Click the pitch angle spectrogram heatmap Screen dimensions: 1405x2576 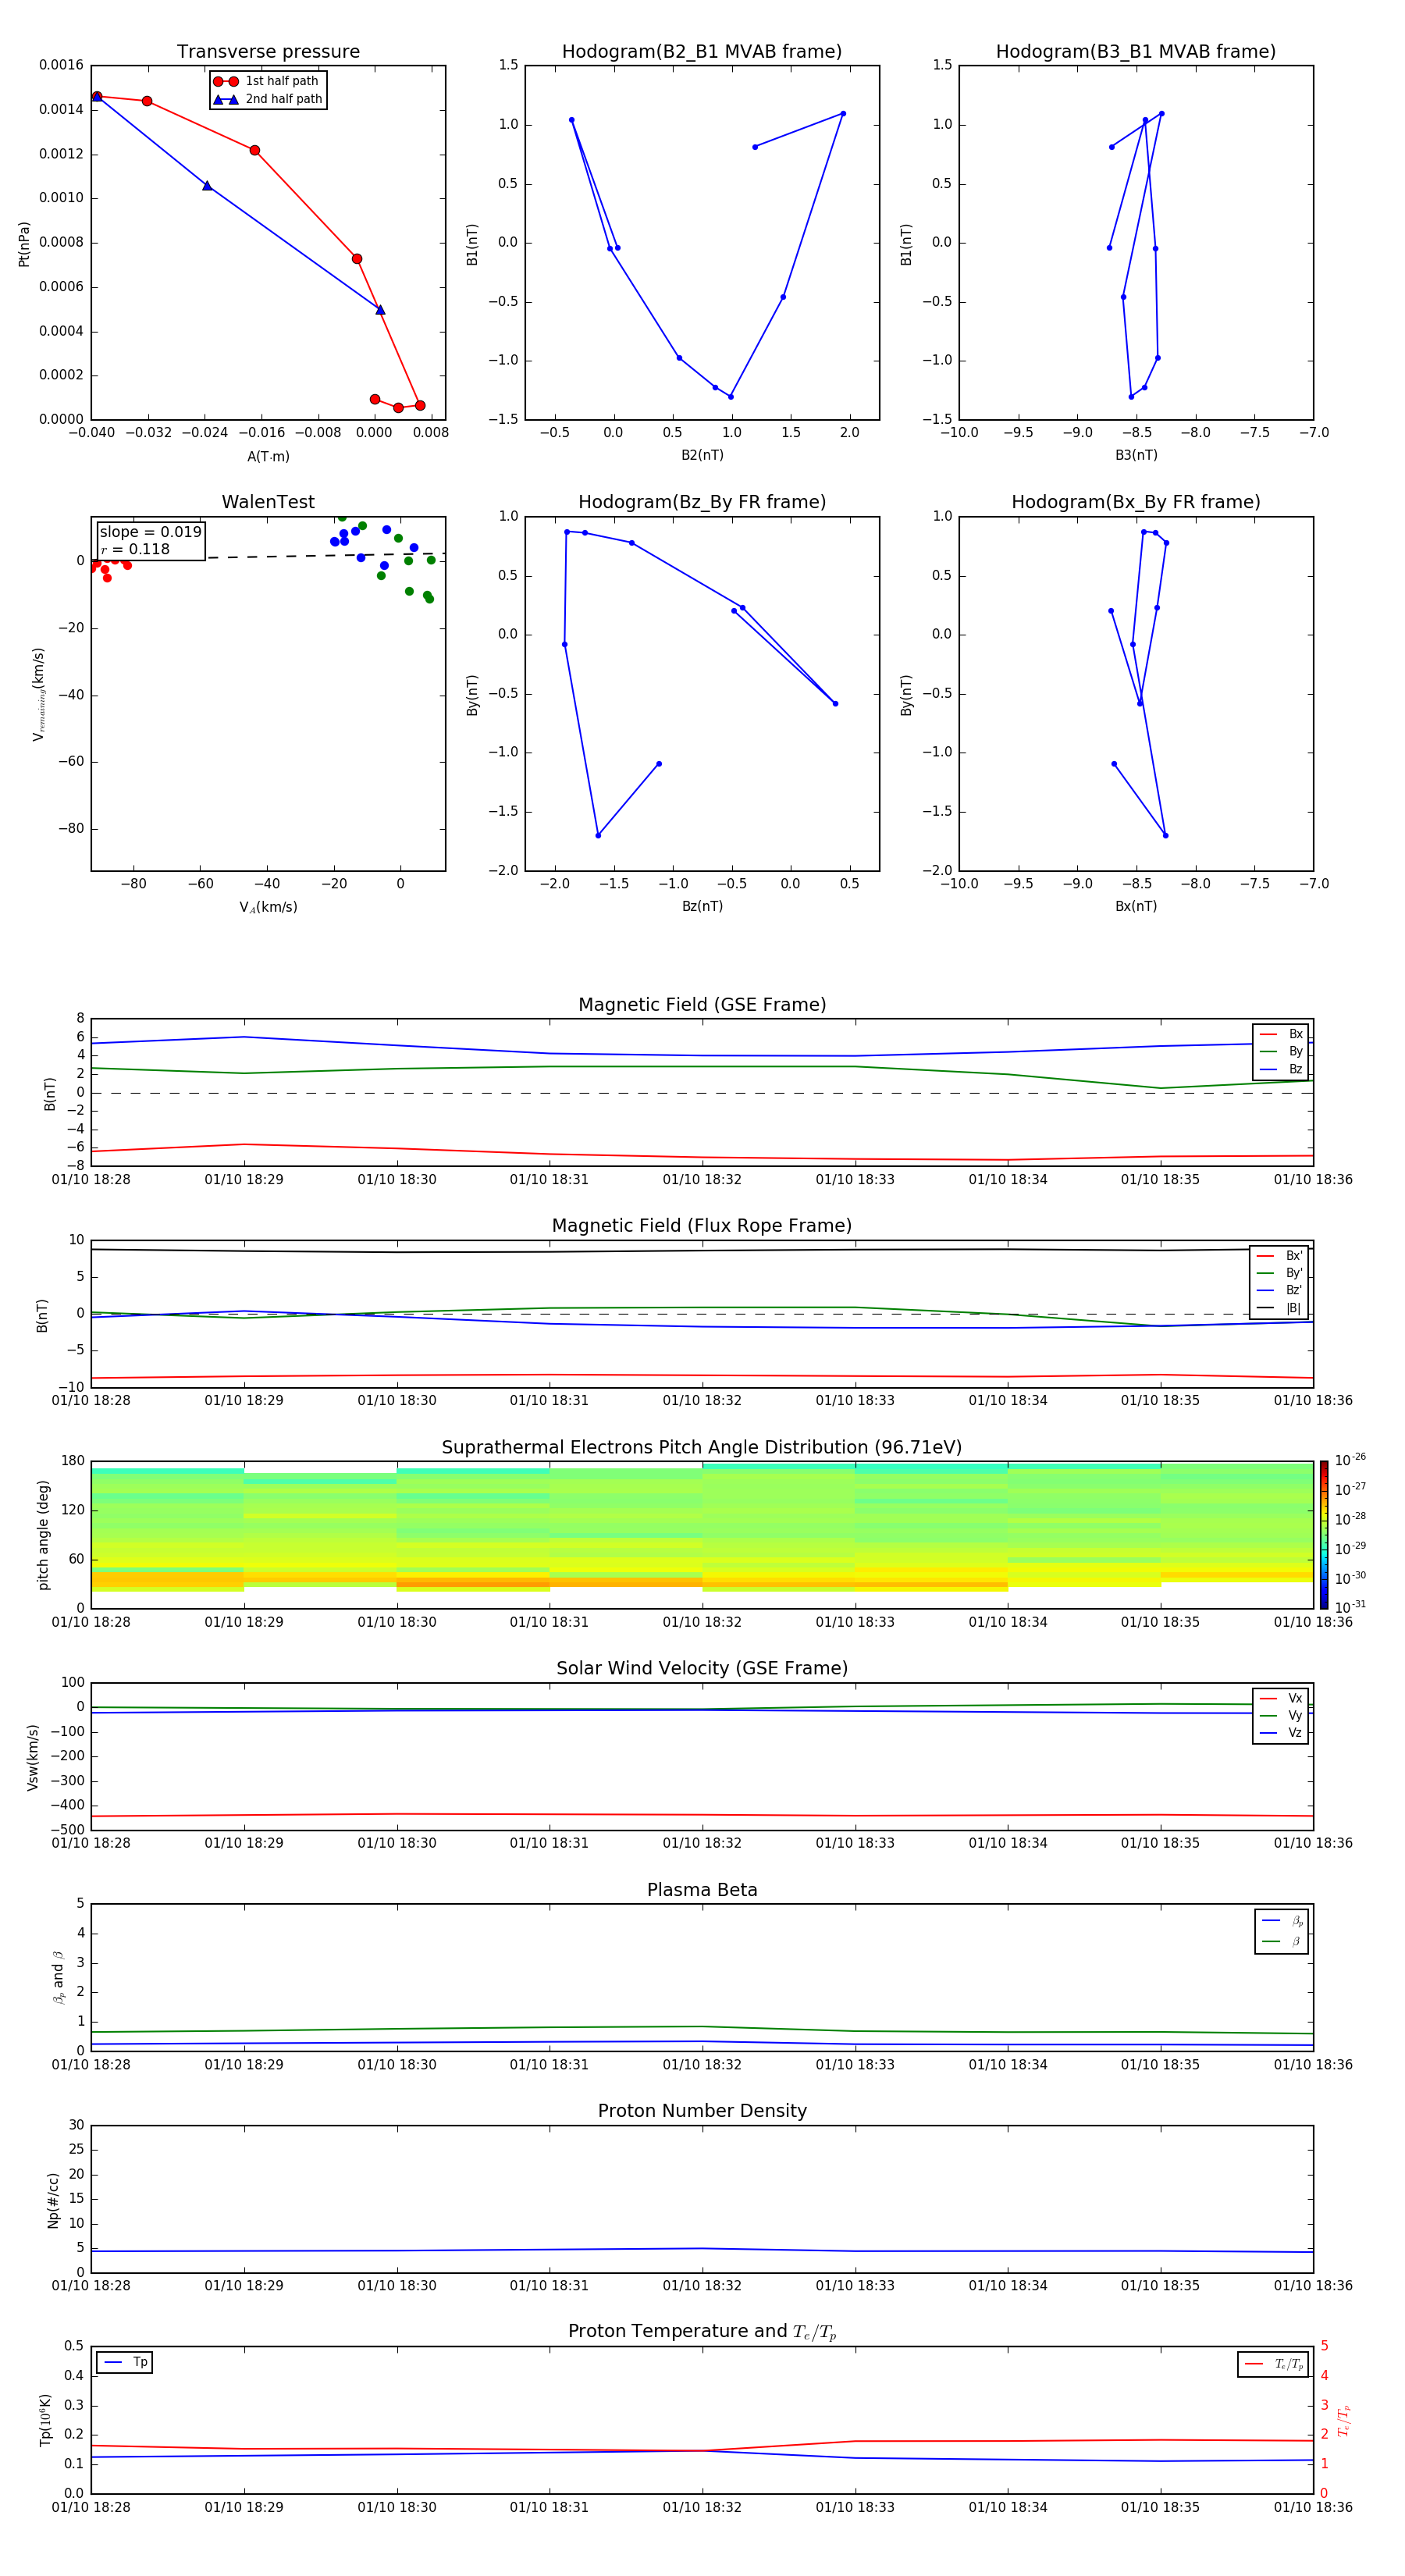click(x=702, y=1535)
